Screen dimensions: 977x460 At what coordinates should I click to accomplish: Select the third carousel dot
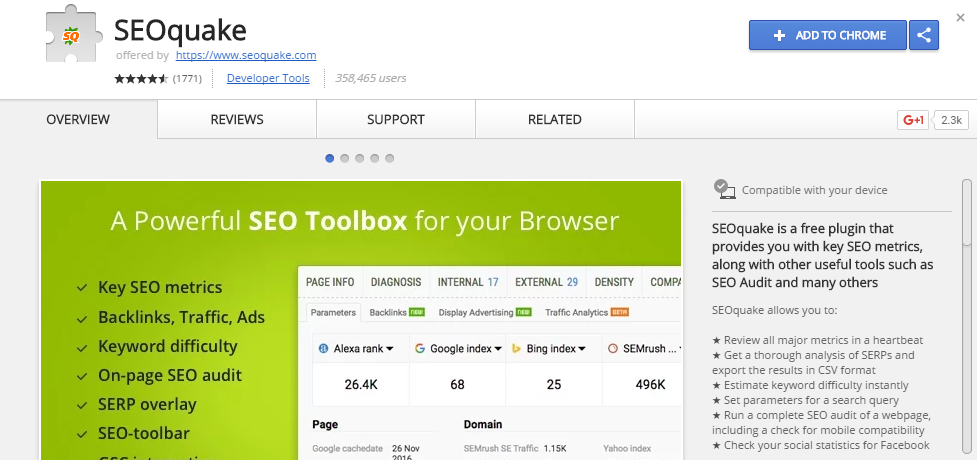(360, 158)
